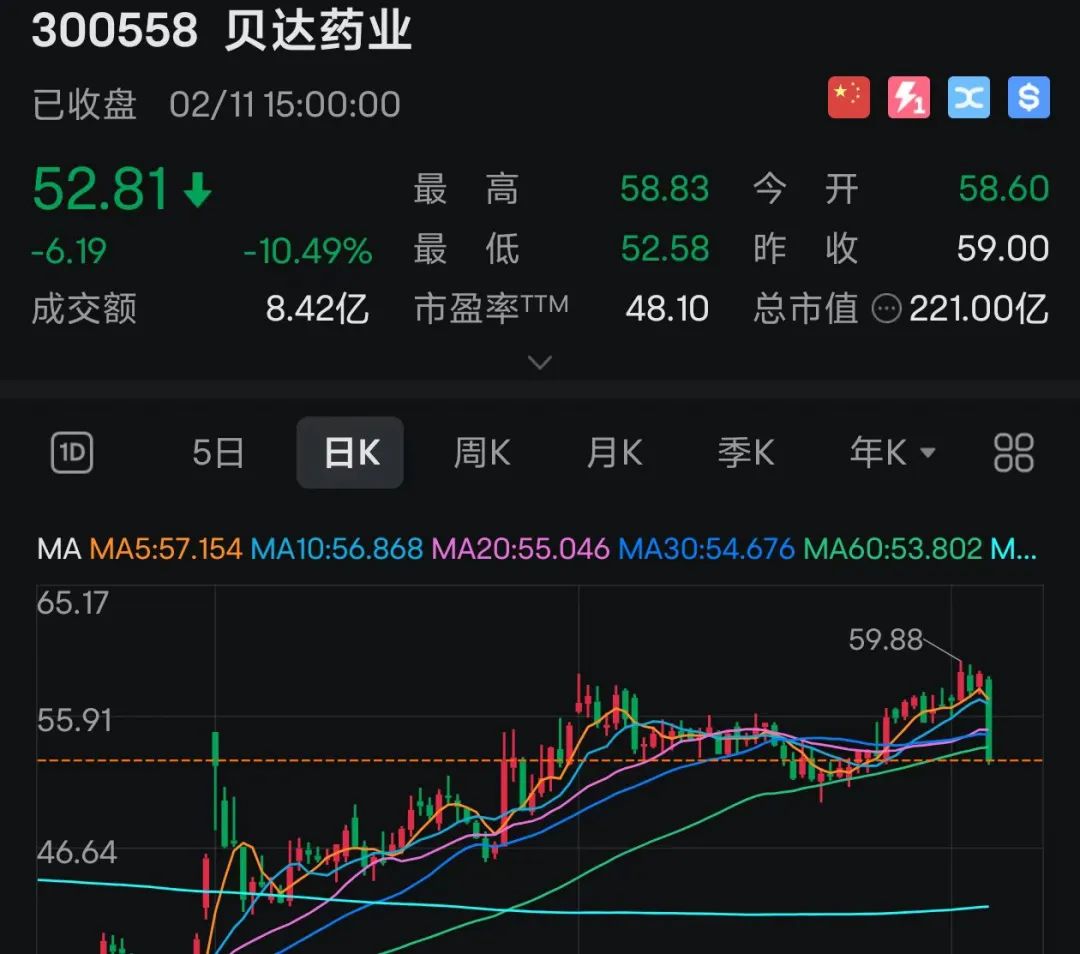This screenshot has height=954, width=1080.
Task: Select the 日K chart tab
Action: coord(351,453)
